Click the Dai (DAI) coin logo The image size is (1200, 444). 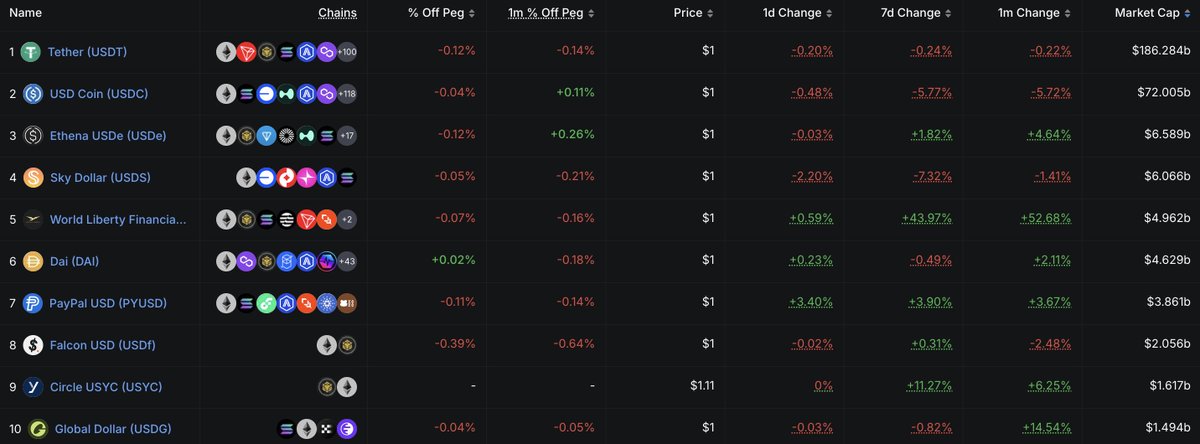click(x=32, y=261)
